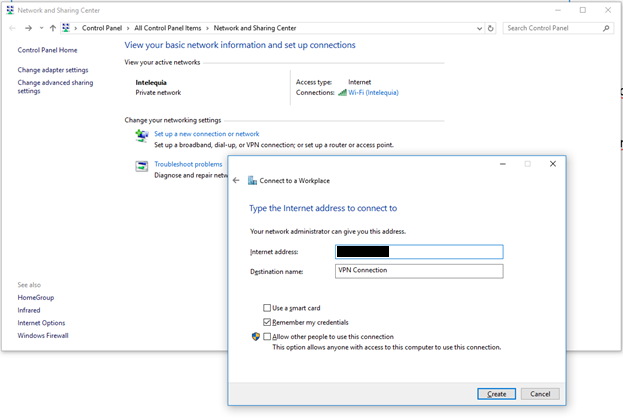
Task: Enable the Use a smart card checkbox
Action: click(x=267, y=308)
